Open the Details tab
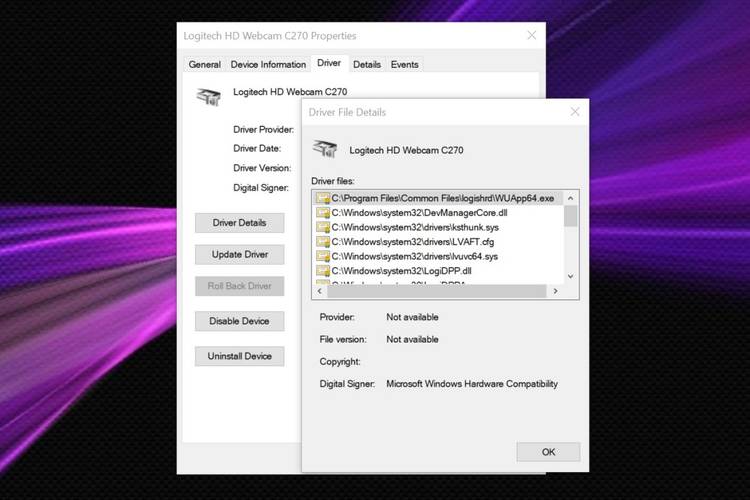Viewport: 750px width, 500px height. pyautogui.click(x=367, y=64)
